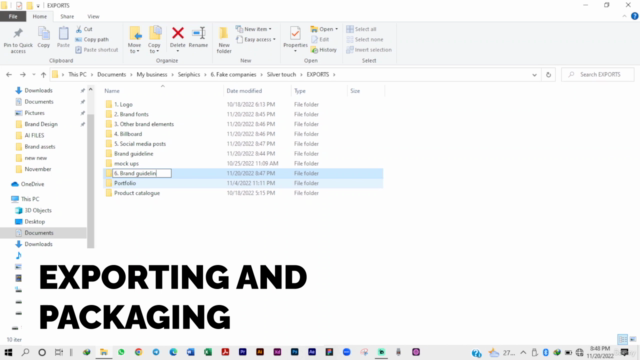
Task: Sort by Date modified column header
Action: click(x=244, y=91)
